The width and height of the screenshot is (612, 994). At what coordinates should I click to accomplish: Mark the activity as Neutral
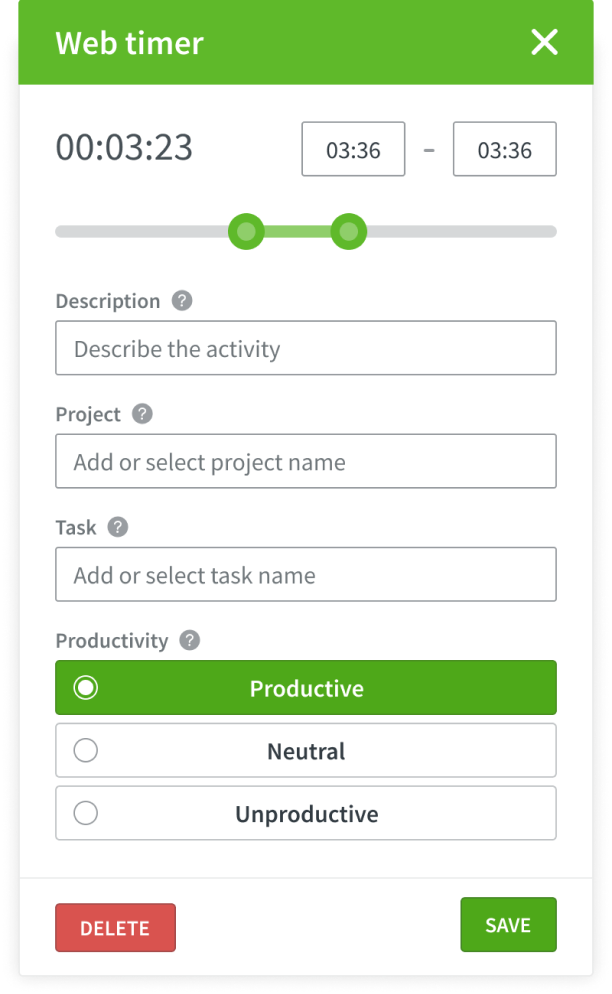pos(305,750)
